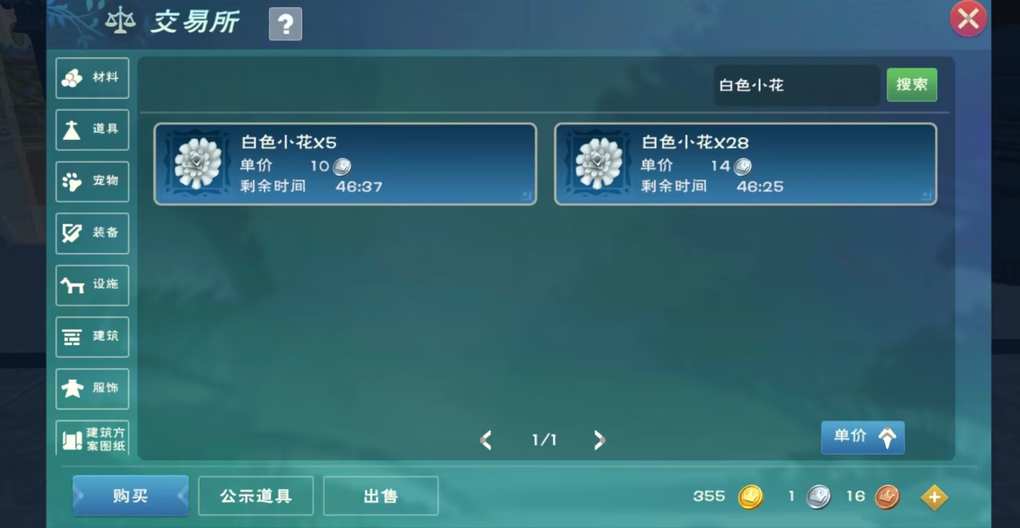Open the 宠物 pets category

[92, 181]
